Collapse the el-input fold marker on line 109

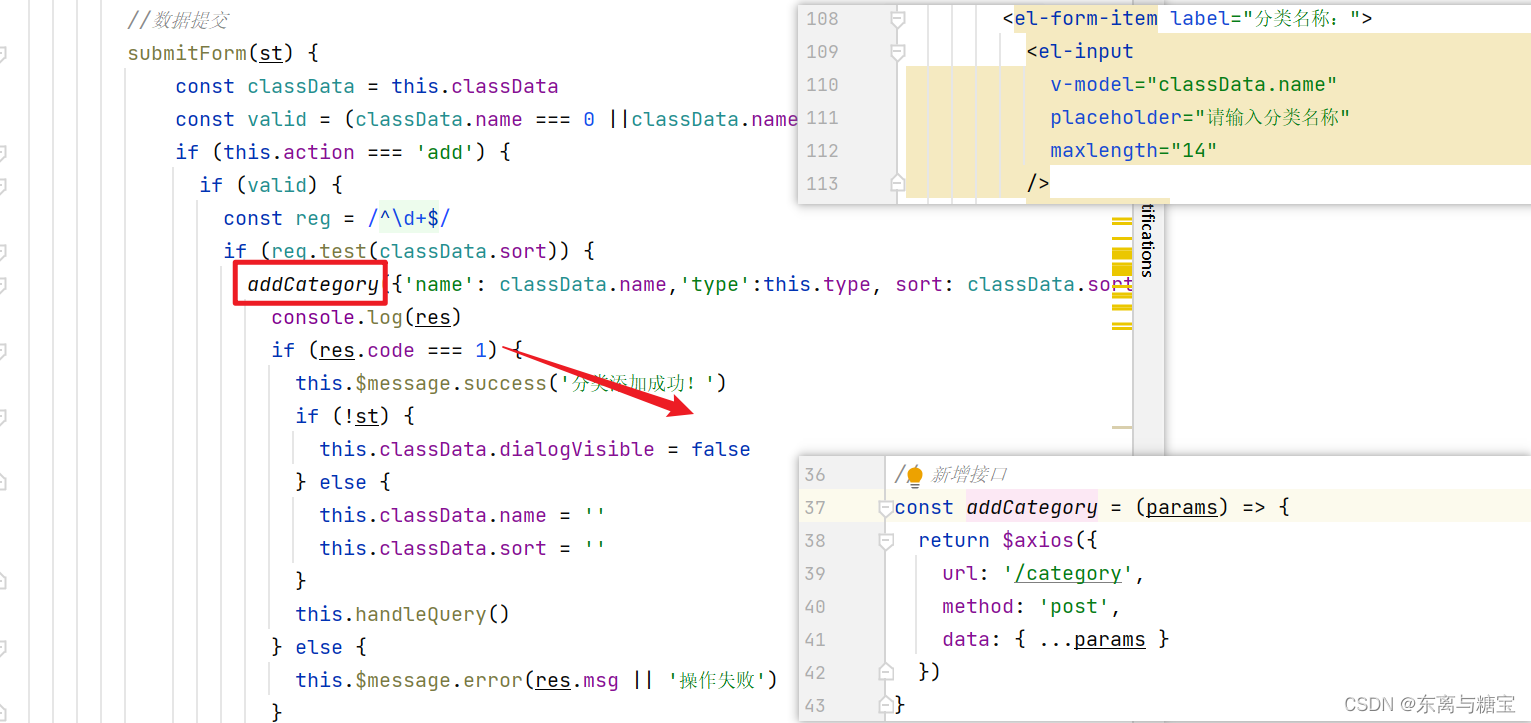pos(897,52)
